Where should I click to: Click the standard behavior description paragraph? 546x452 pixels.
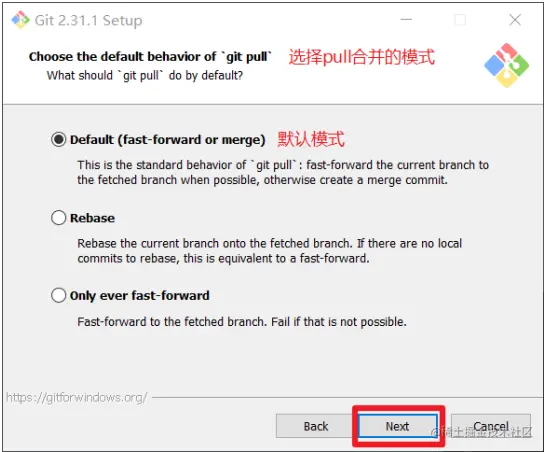[x=283, y=172]
